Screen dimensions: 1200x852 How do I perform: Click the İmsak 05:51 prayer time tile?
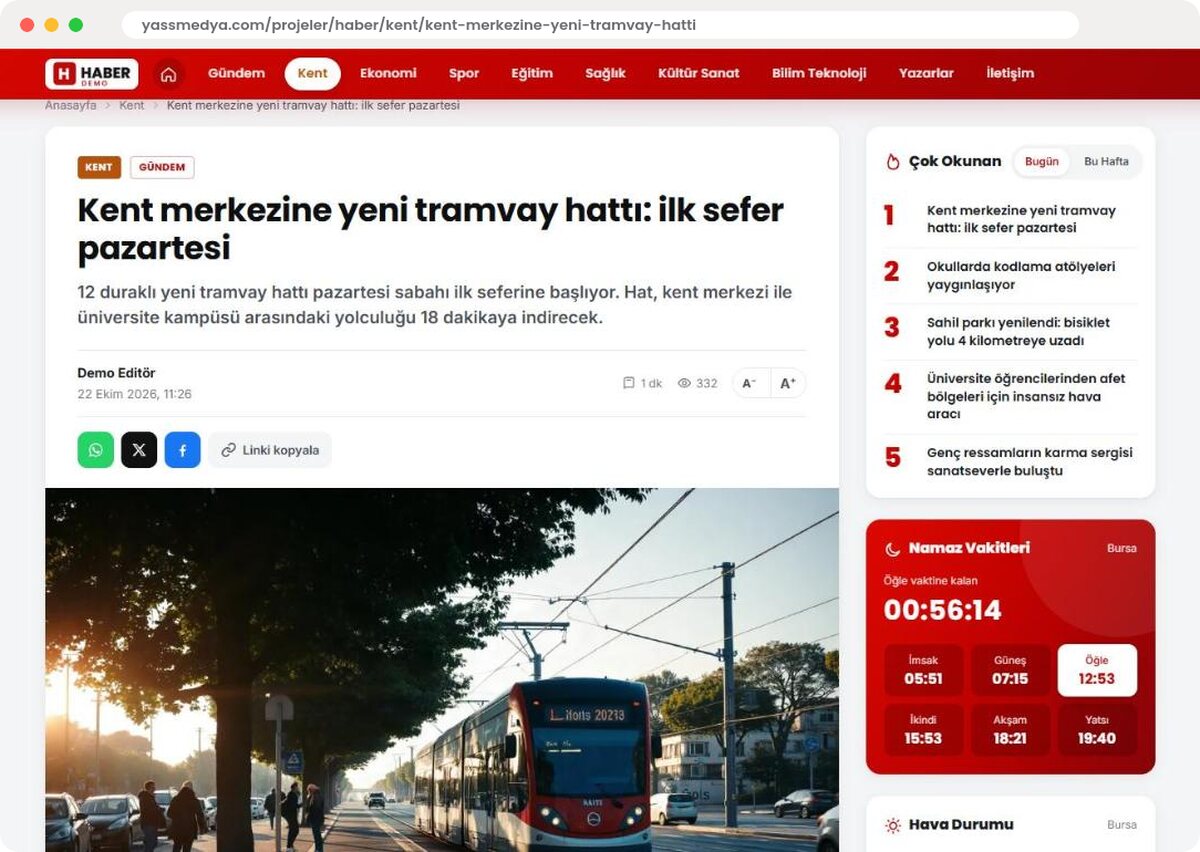pos(924,670)
